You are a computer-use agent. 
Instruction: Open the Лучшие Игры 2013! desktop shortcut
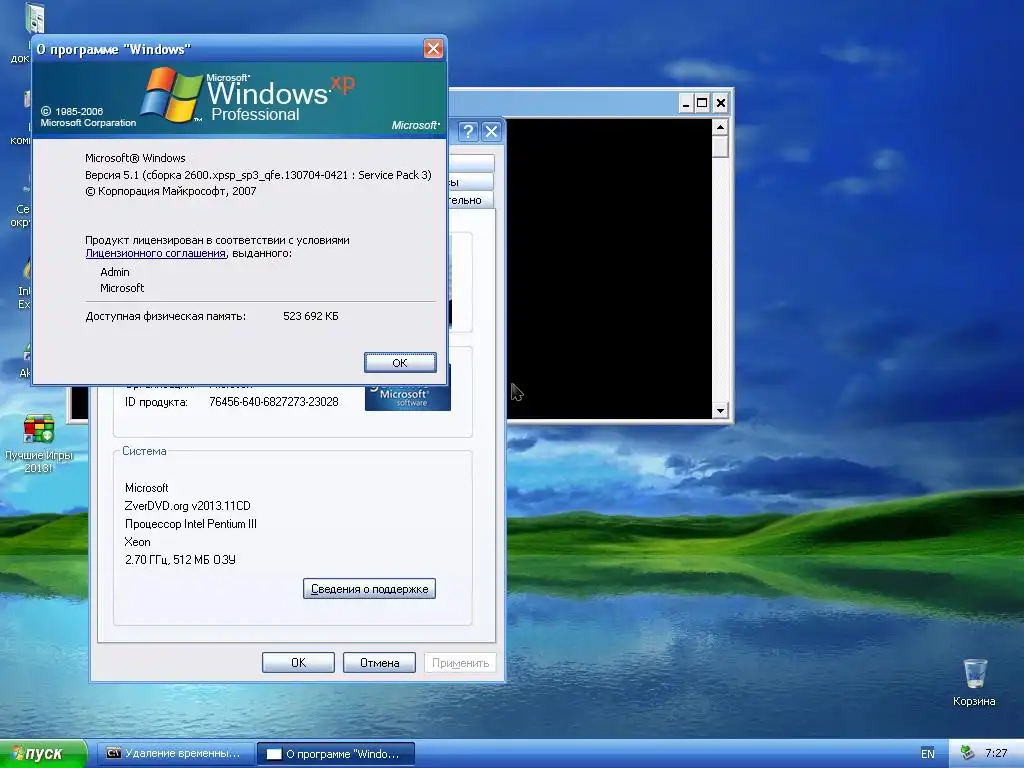[x=39, y=443]
